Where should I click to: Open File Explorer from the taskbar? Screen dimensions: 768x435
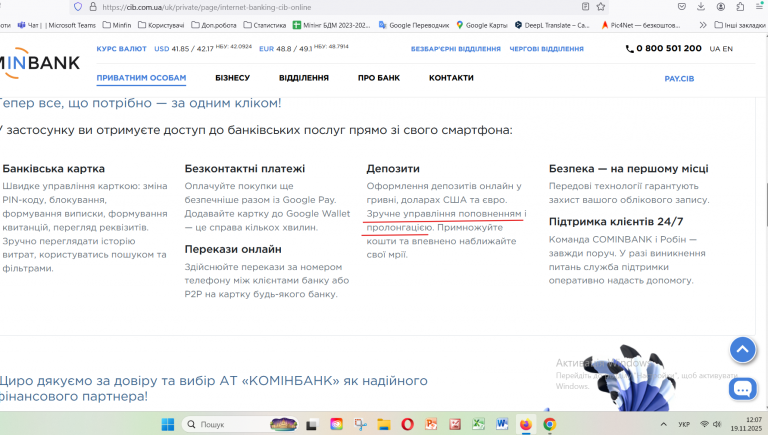[x=384, y=424]
